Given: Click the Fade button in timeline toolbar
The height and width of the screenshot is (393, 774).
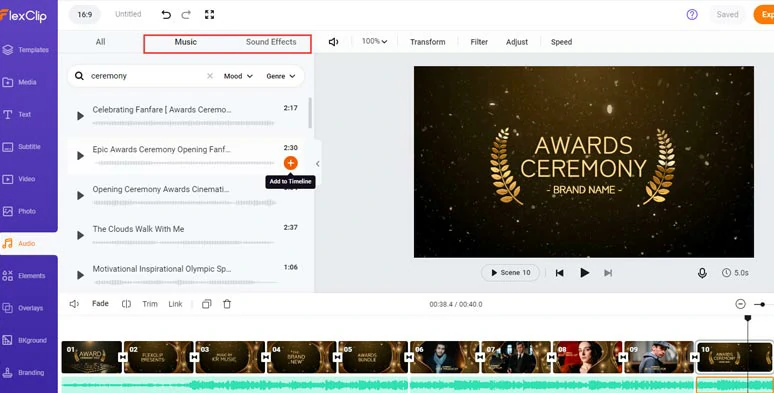Looking at the screenshot, I should point(100,304).
